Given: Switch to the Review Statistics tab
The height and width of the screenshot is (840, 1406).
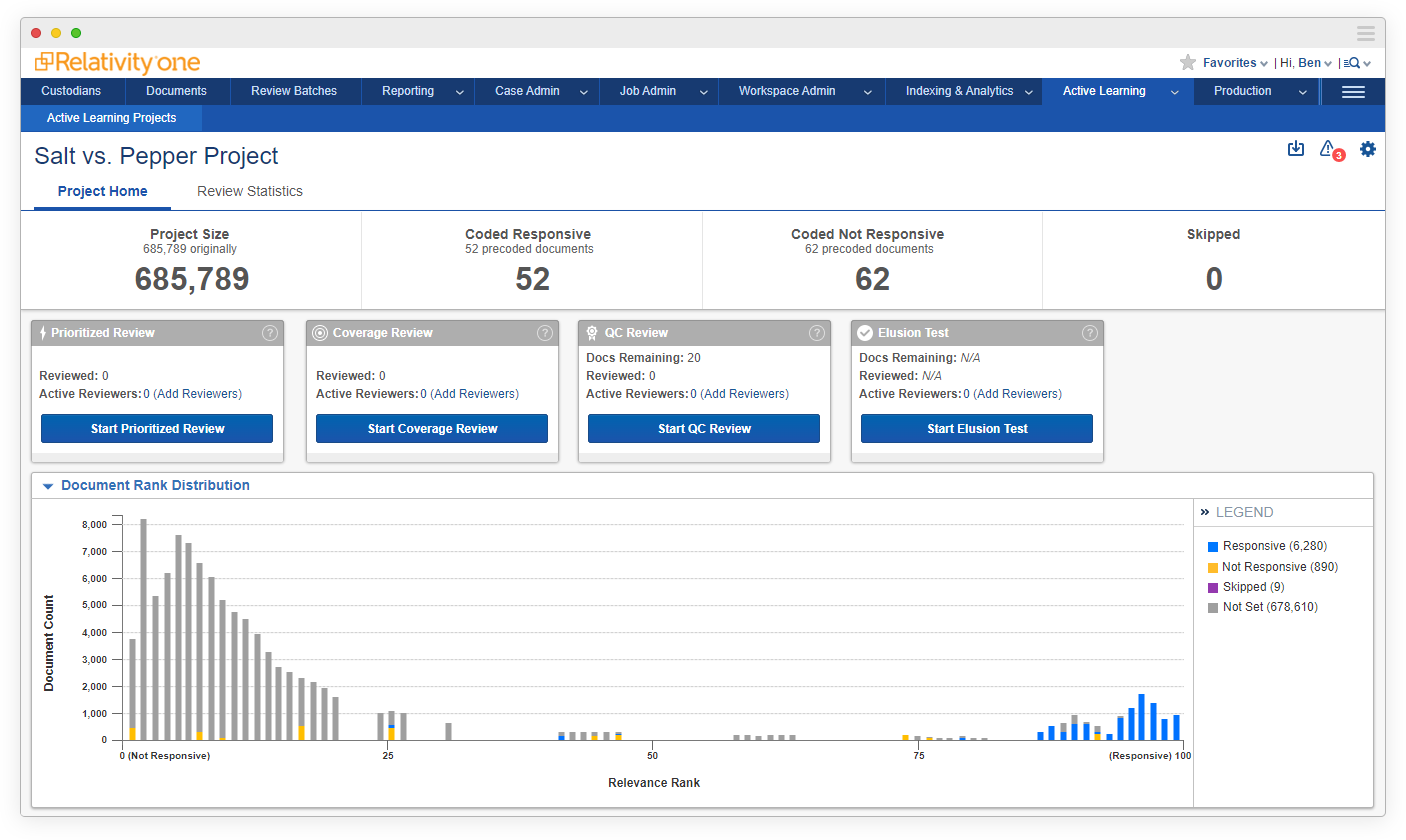Looking at the screenshot, I should 249,191.
